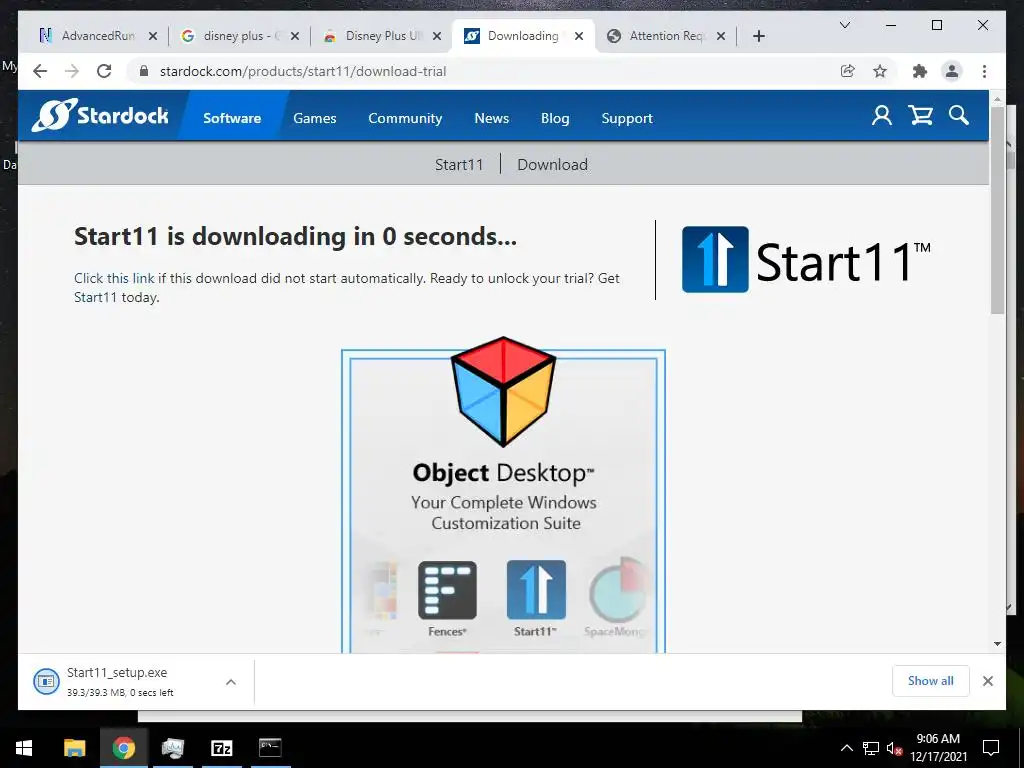The width and height of the screenshot is (1024, 768).
Task: Open the Games menu
Action: [x=315, y=118]
